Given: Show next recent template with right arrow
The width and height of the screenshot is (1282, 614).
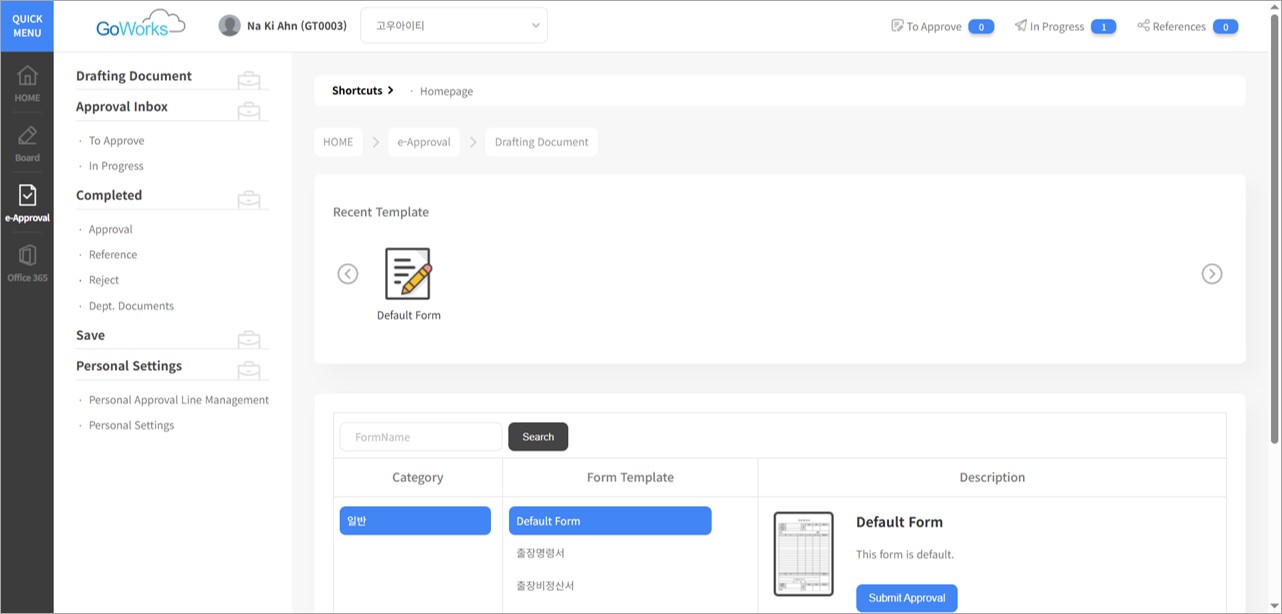Looking at the screenshot, I should (x=1211, y=274).
